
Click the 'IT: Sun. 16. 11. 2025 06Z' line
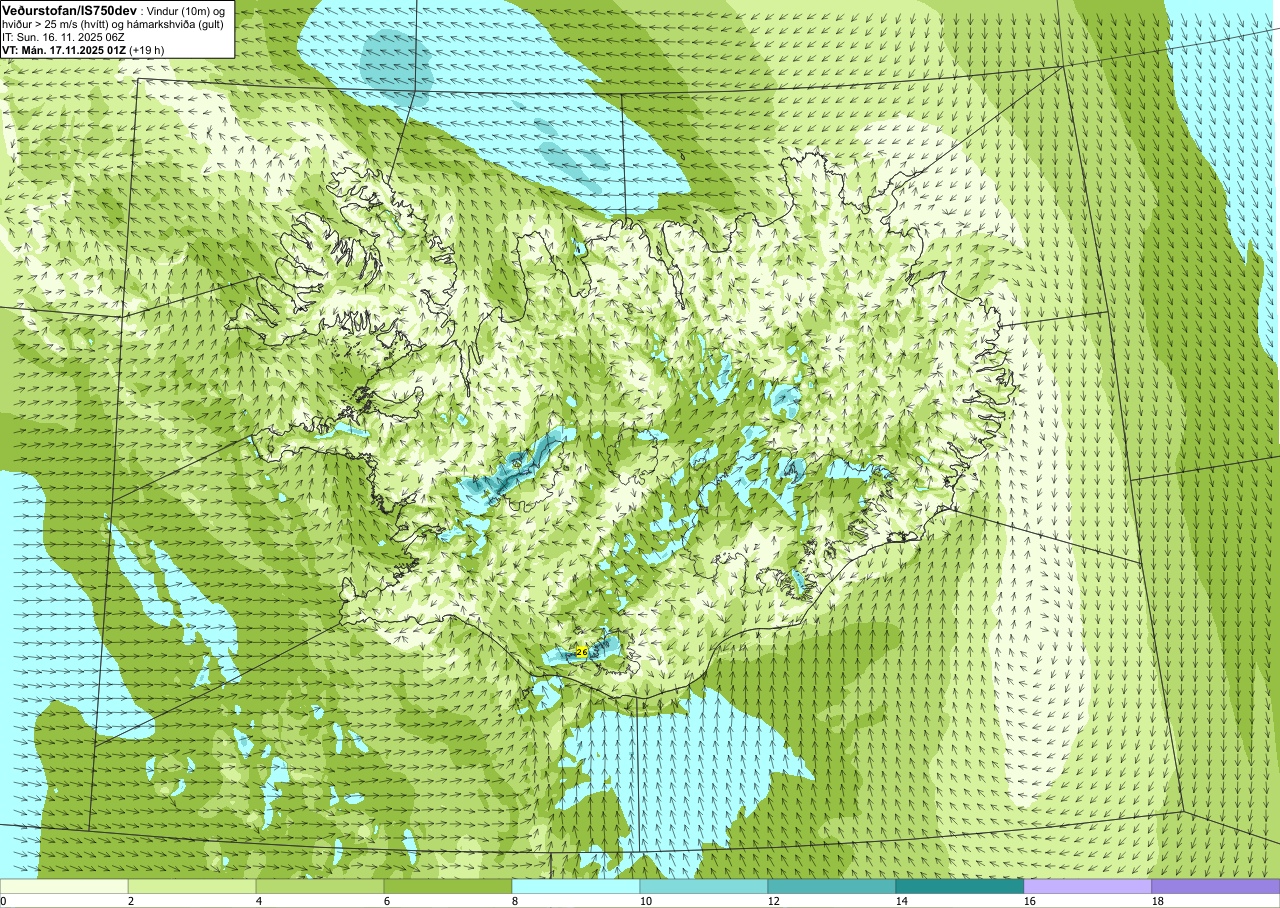(x=63, y=36)
